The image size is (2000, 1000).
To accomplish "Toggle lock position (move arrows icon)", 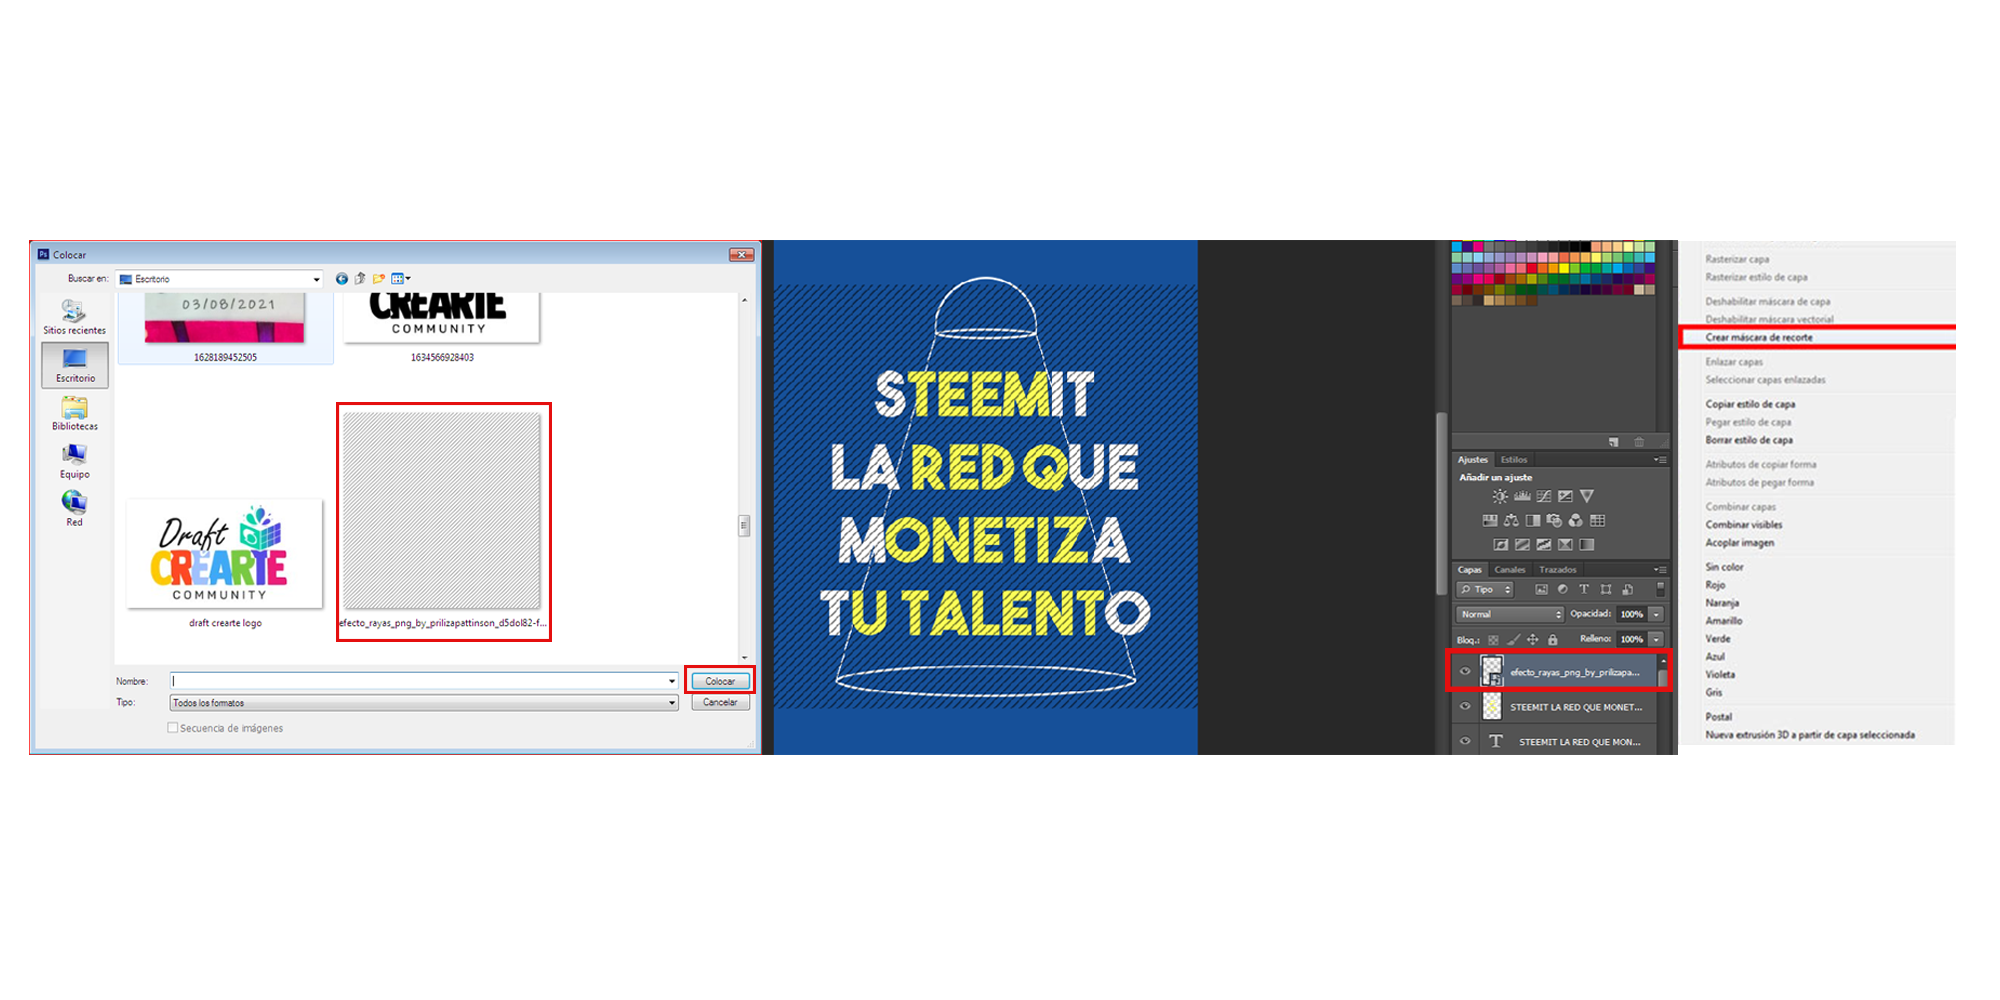I will [1533, 640].
